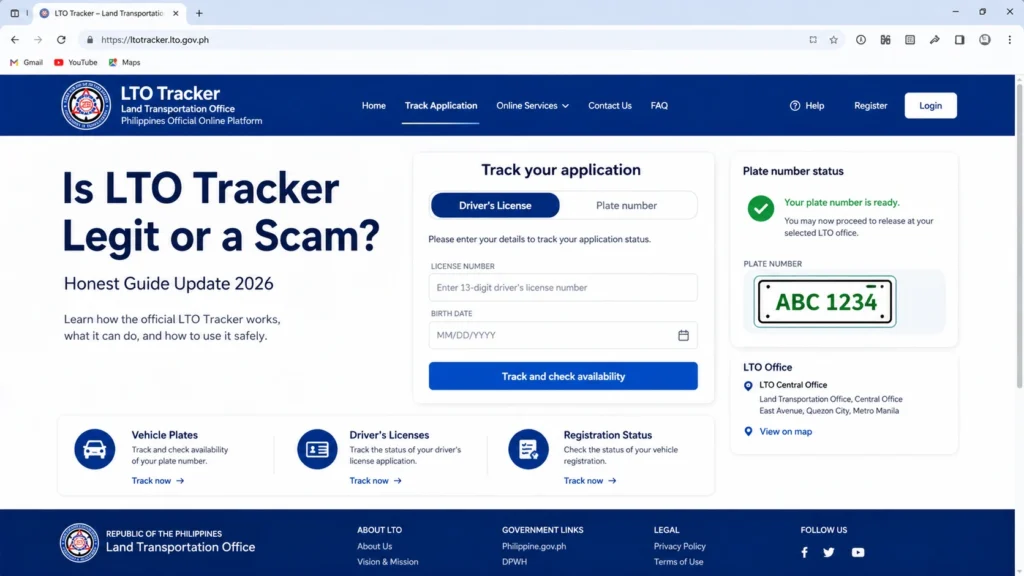Image resolution: width=1024 pixels, height=576 pixels.
Task: Open the Twitter icon in footer
Action: [x=829, y=552]
